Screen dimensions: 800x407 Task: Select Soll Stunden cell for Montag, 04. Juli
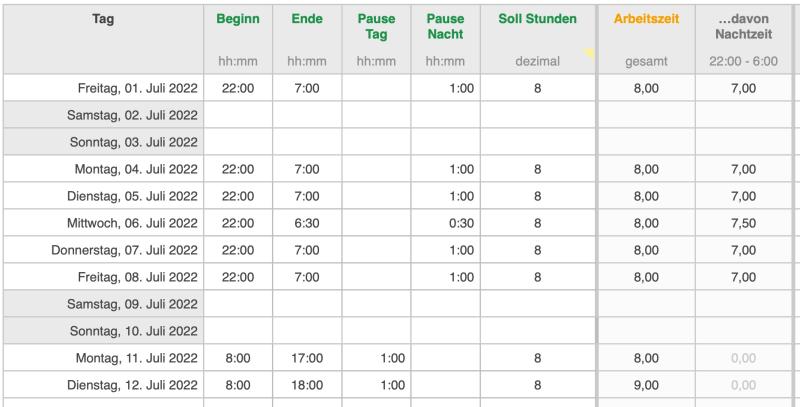(537, 169)
